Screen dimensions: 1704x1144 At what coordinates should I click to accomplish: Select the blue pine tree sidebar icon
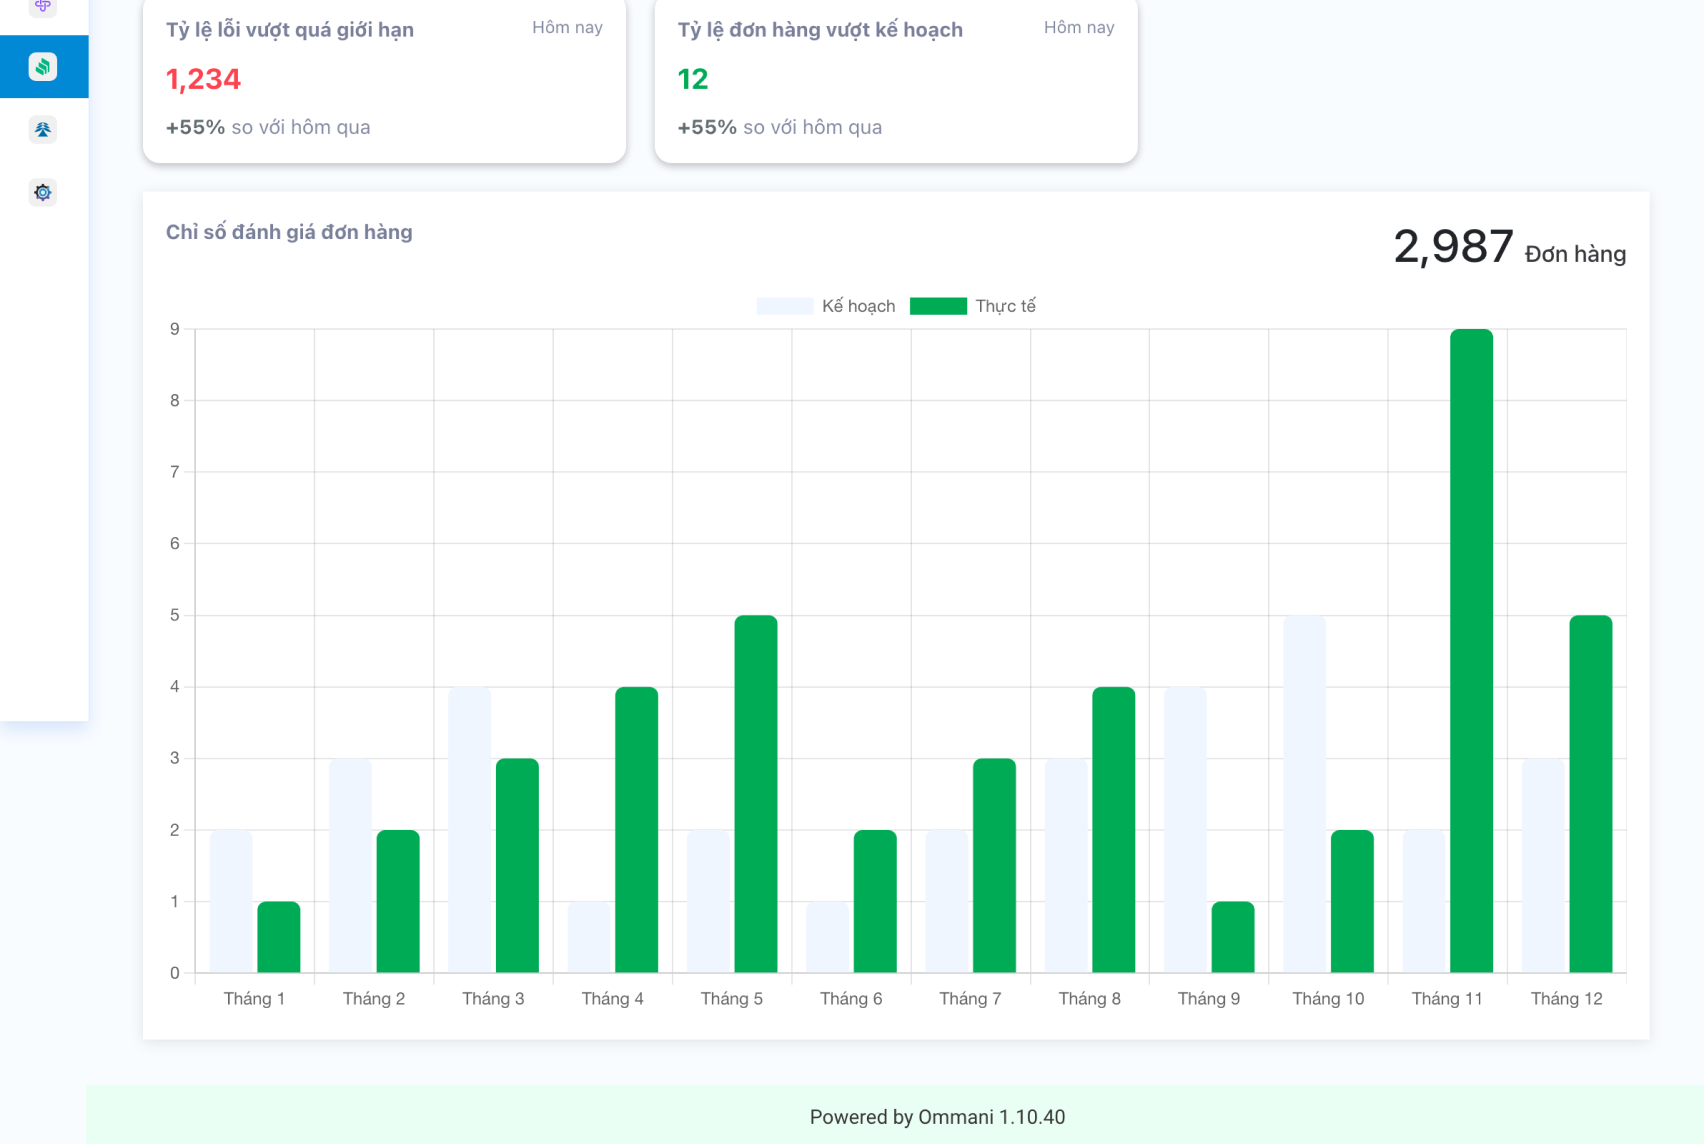click(x=43, y=130)
